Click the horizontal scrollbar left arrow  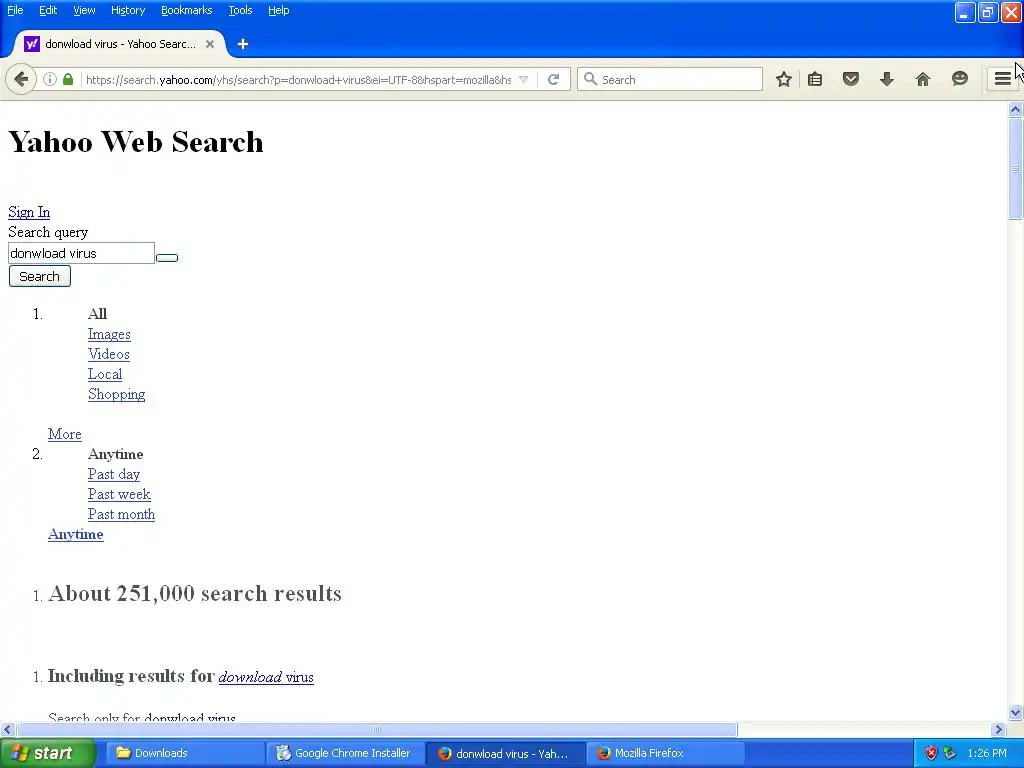click(x=7, y=729)
